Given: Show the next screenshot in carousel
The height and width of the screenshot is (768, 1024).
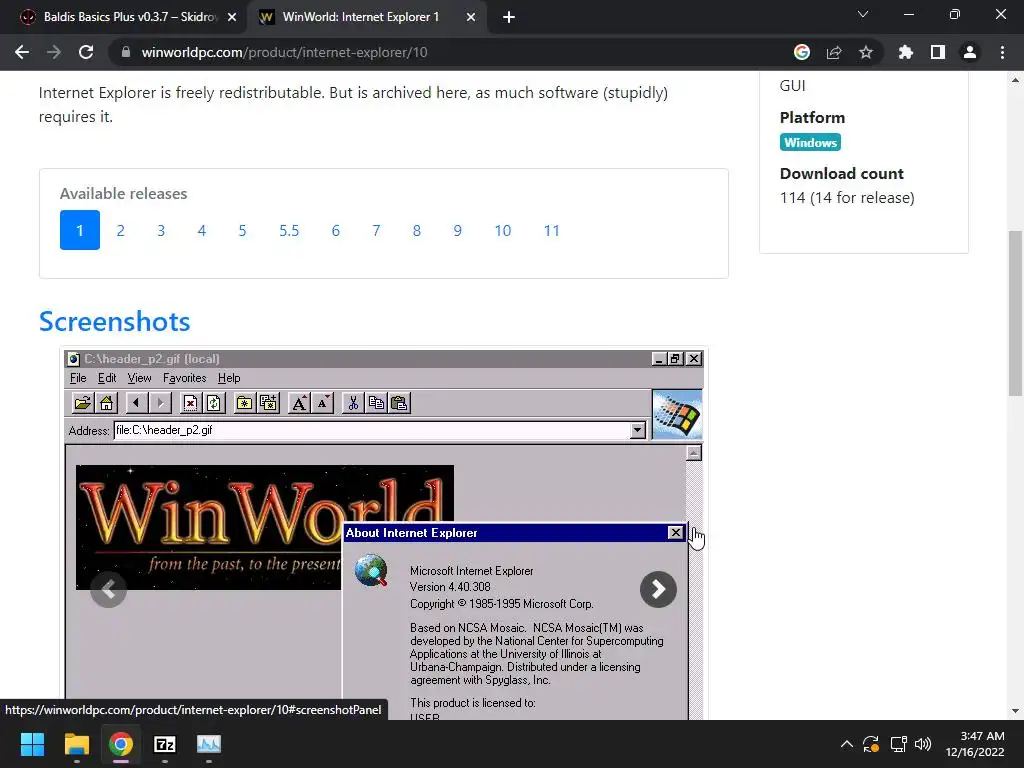Looking at the screenshot, I should click(658, 590).
